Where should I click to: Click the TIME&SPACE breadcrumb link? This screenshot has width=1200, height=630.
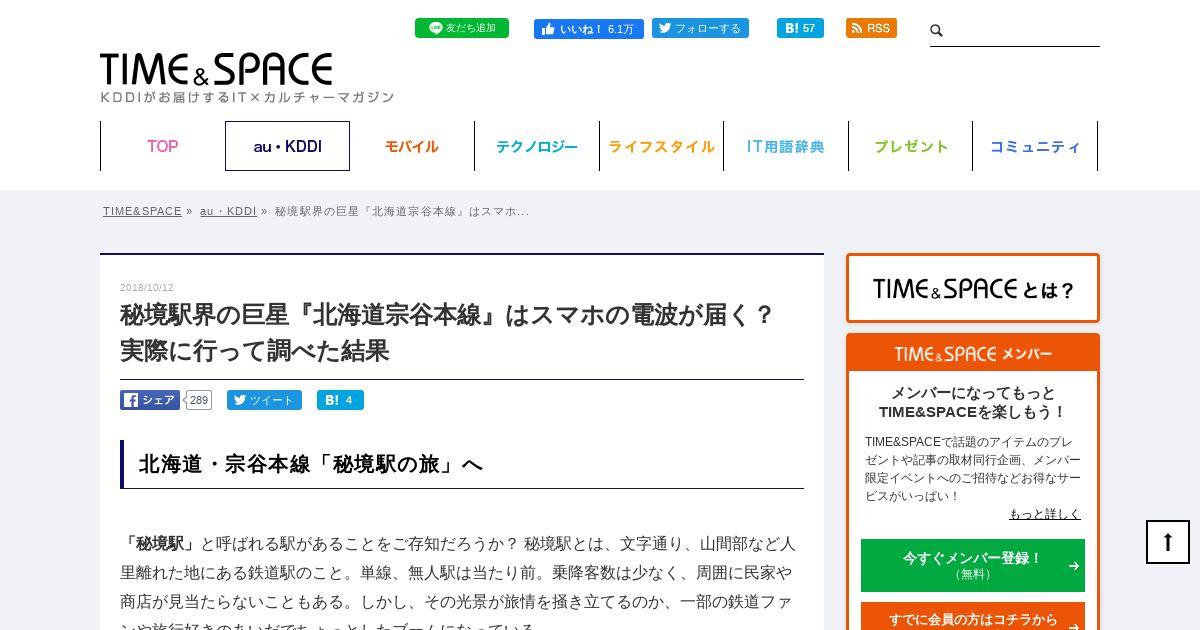point(142,211)
